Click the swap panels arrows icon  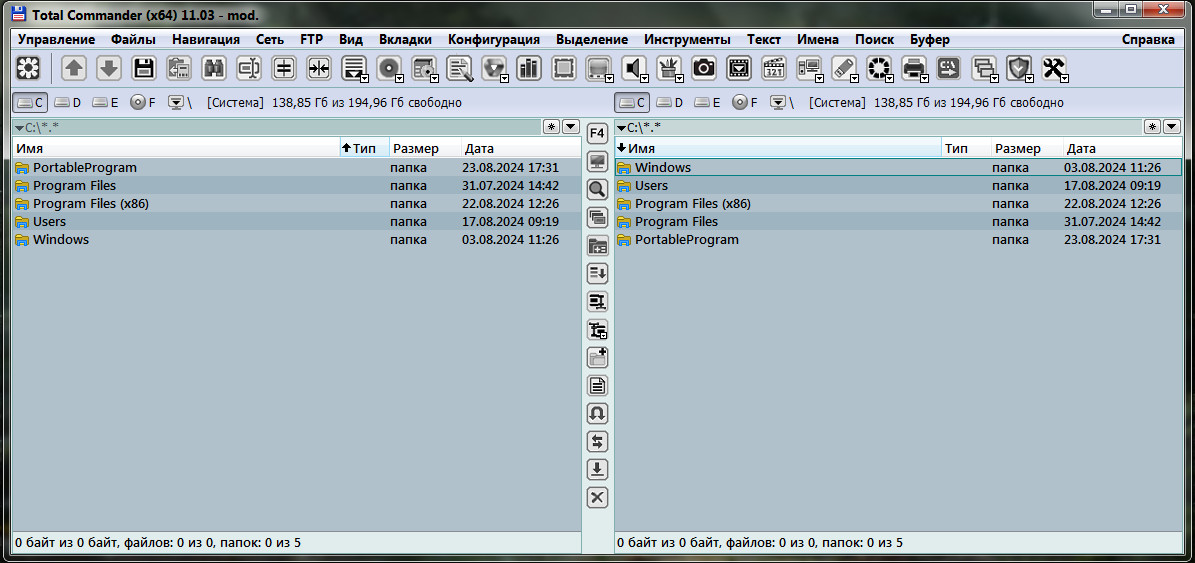598,441
